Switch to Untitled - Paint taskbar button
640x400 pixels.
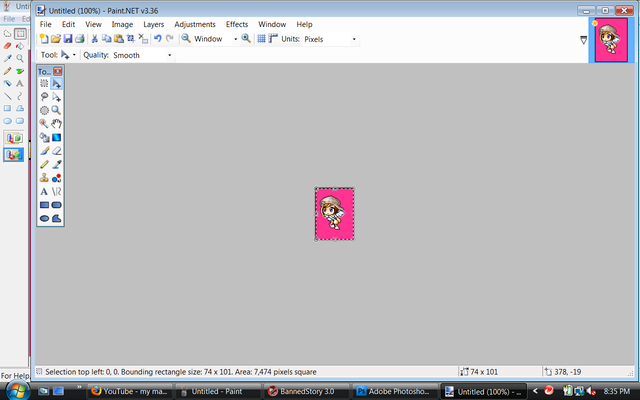(x=218, y=391)
